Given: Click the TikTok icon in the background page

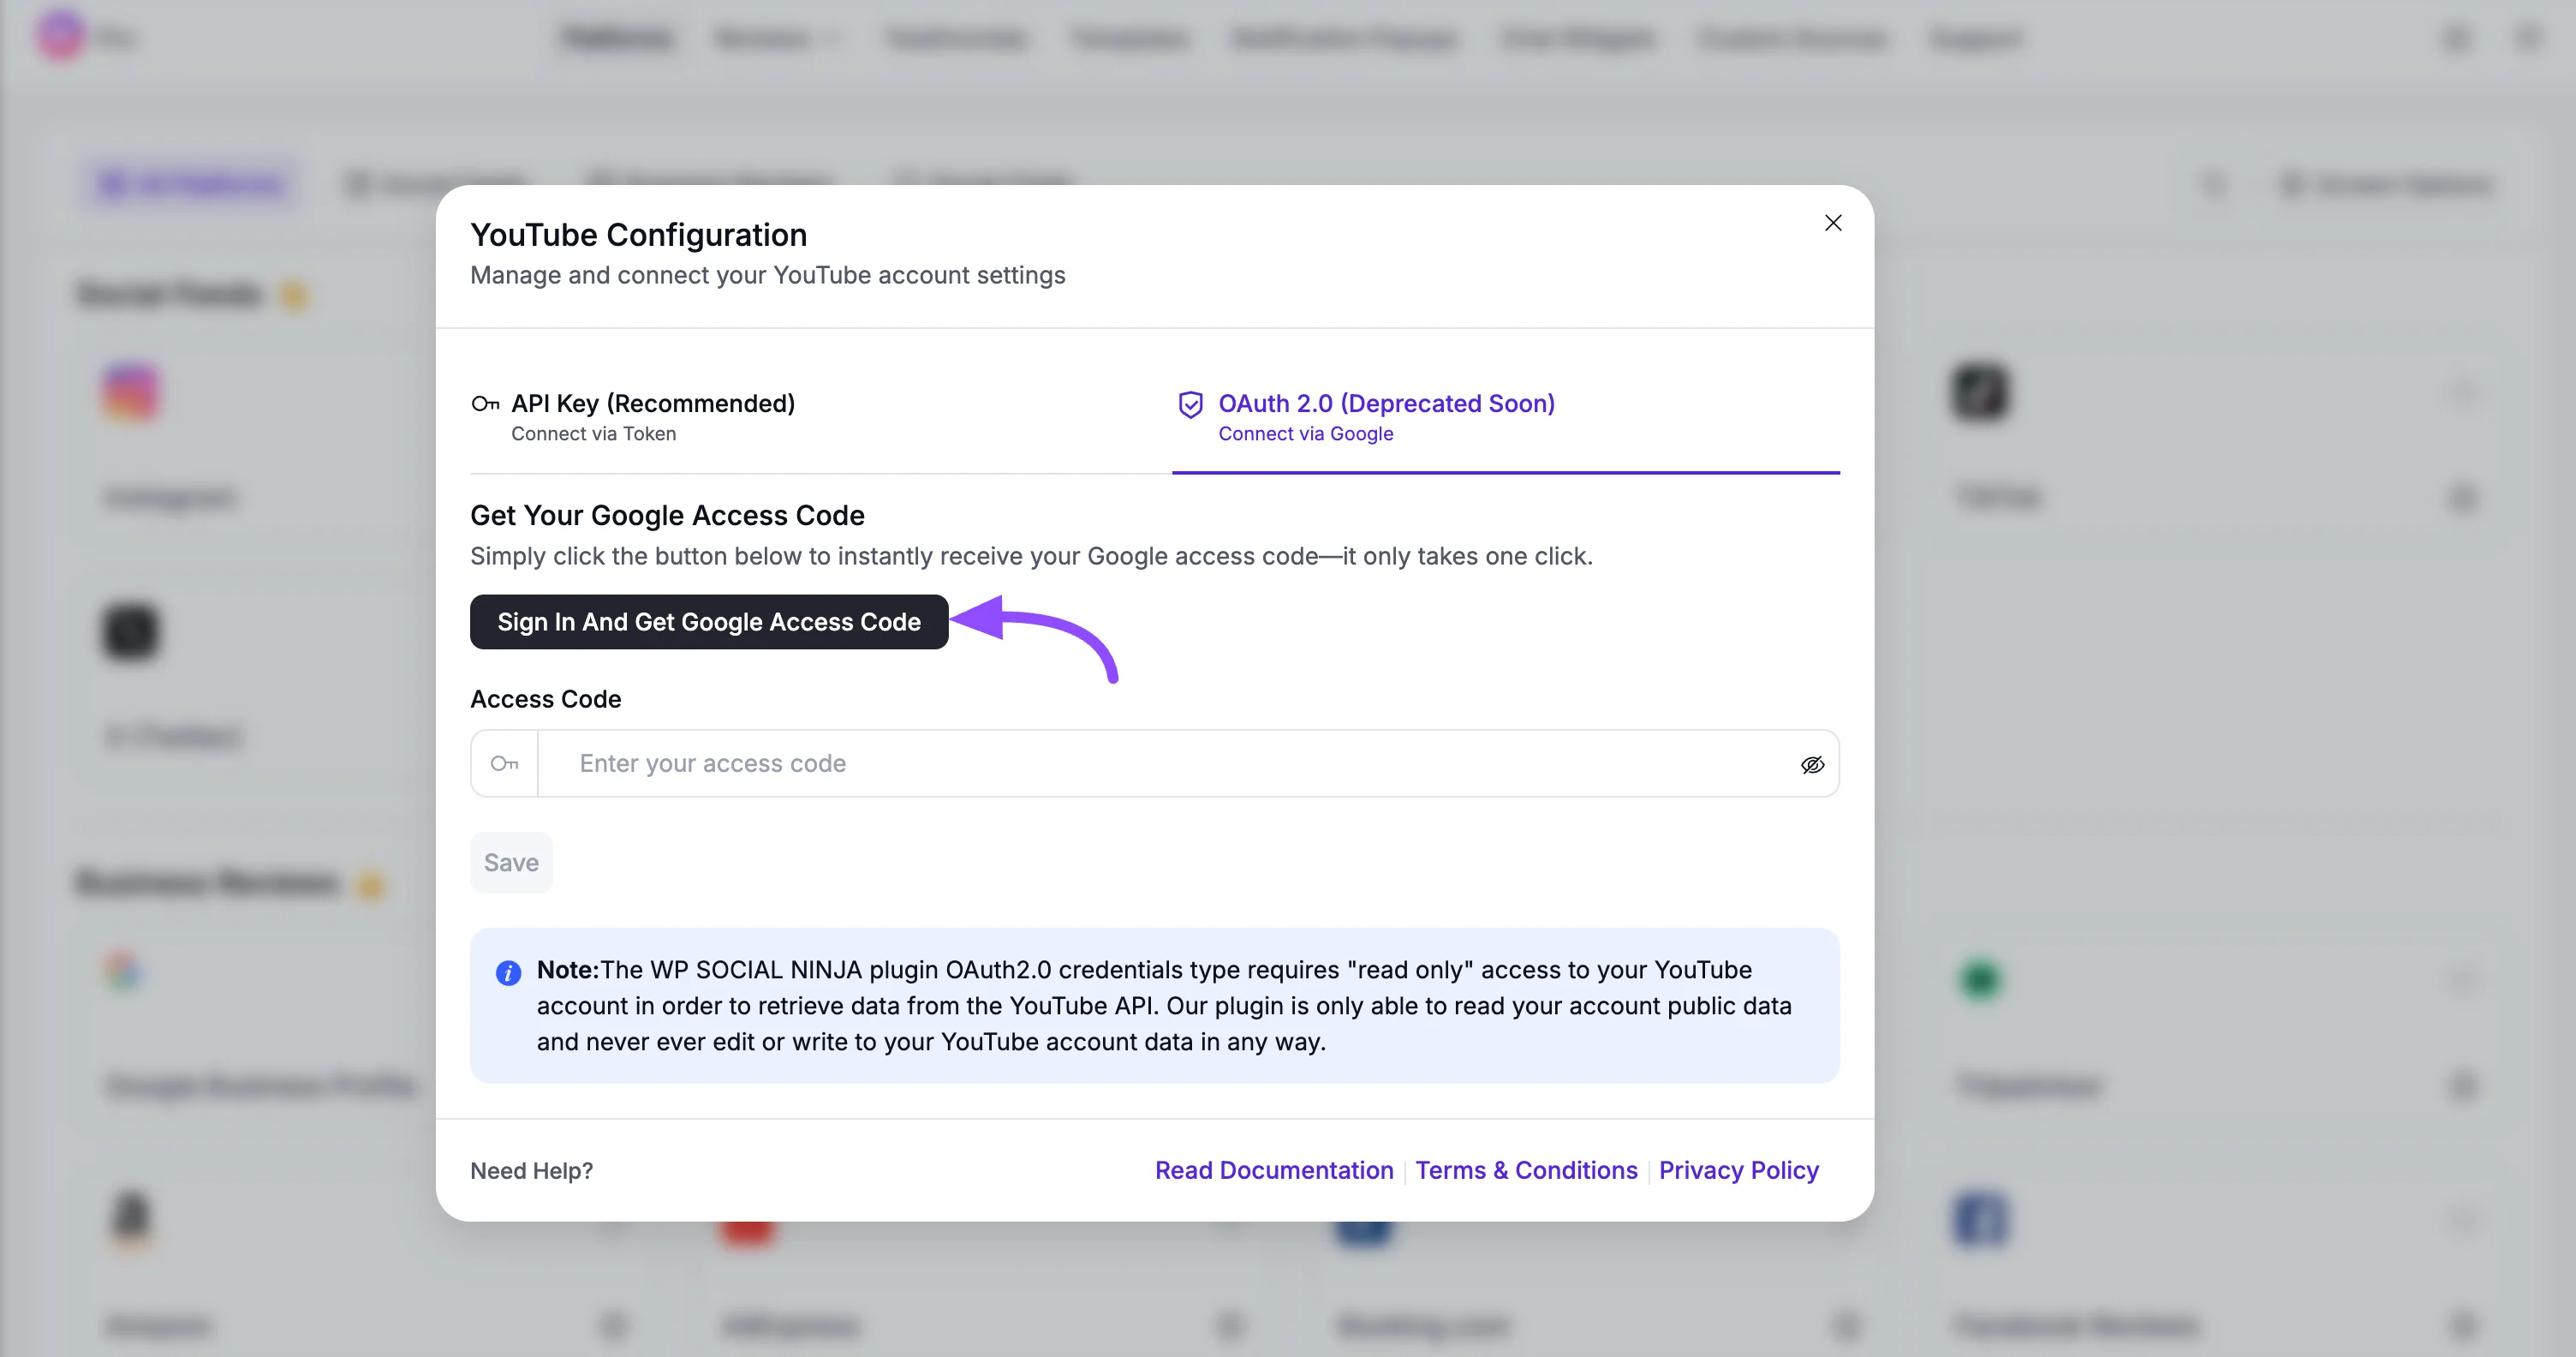Looking at the screenshot, I should click(x=1979, y=391).
